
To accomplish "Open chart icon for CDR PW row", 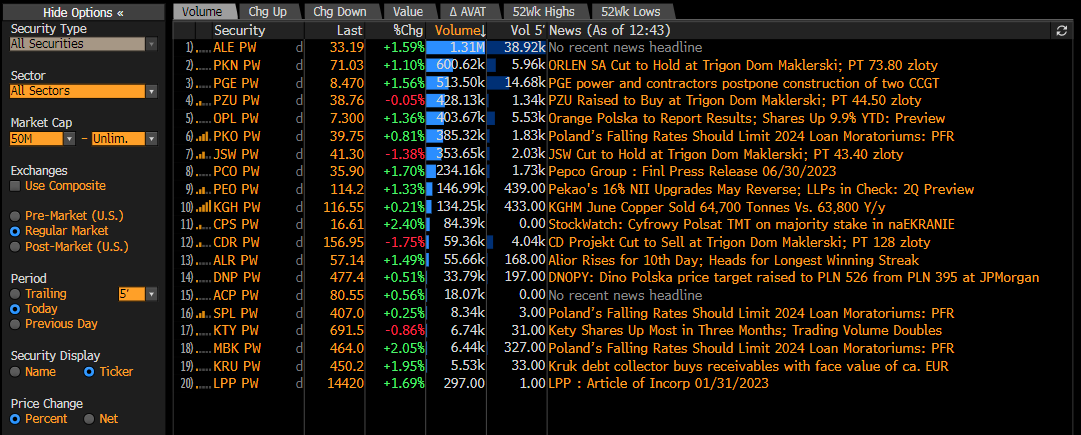I will [x=203, y=243].
